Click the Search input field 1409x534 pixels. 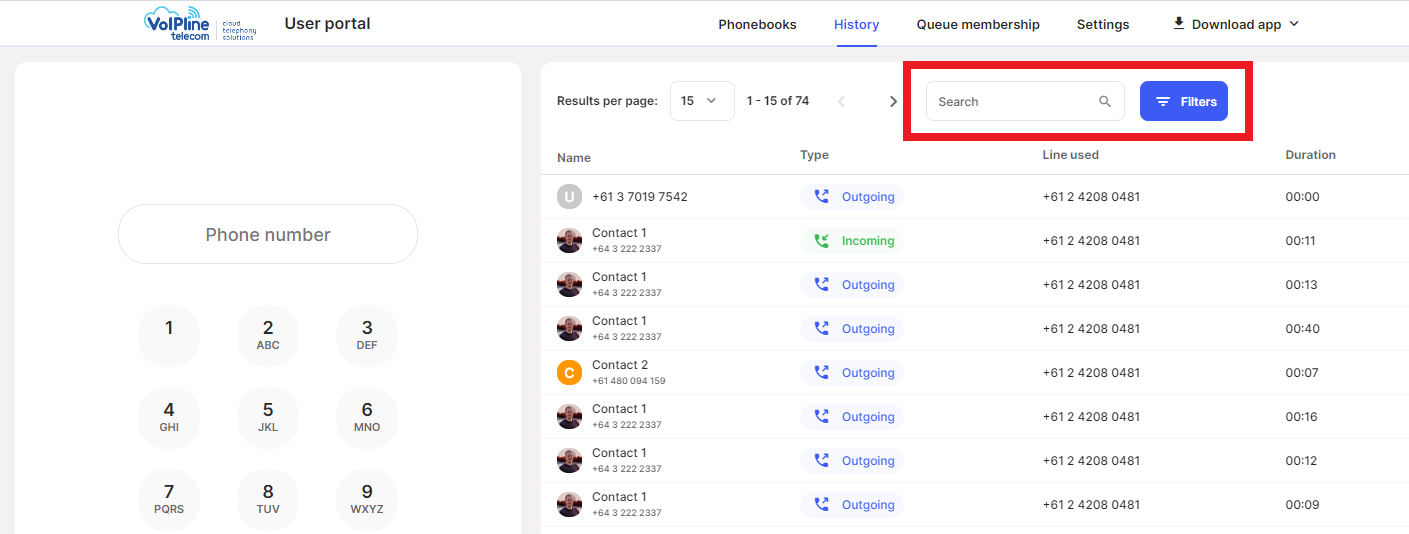[1025, 101]
